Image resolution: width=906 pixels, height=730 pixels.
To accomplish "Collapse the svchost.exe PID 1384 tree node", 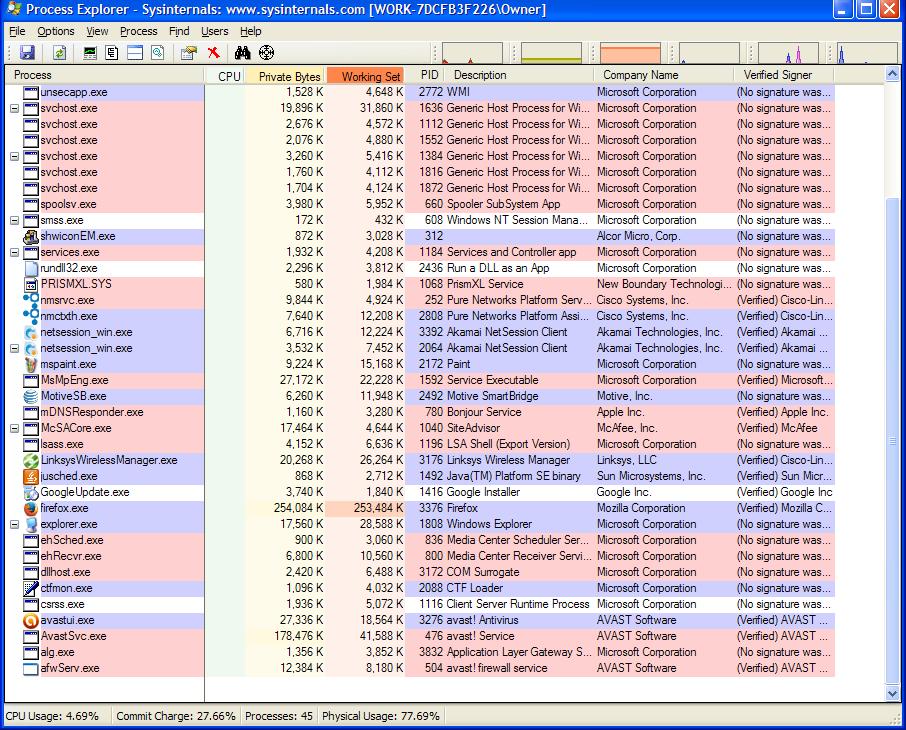I will click(14, 156).
